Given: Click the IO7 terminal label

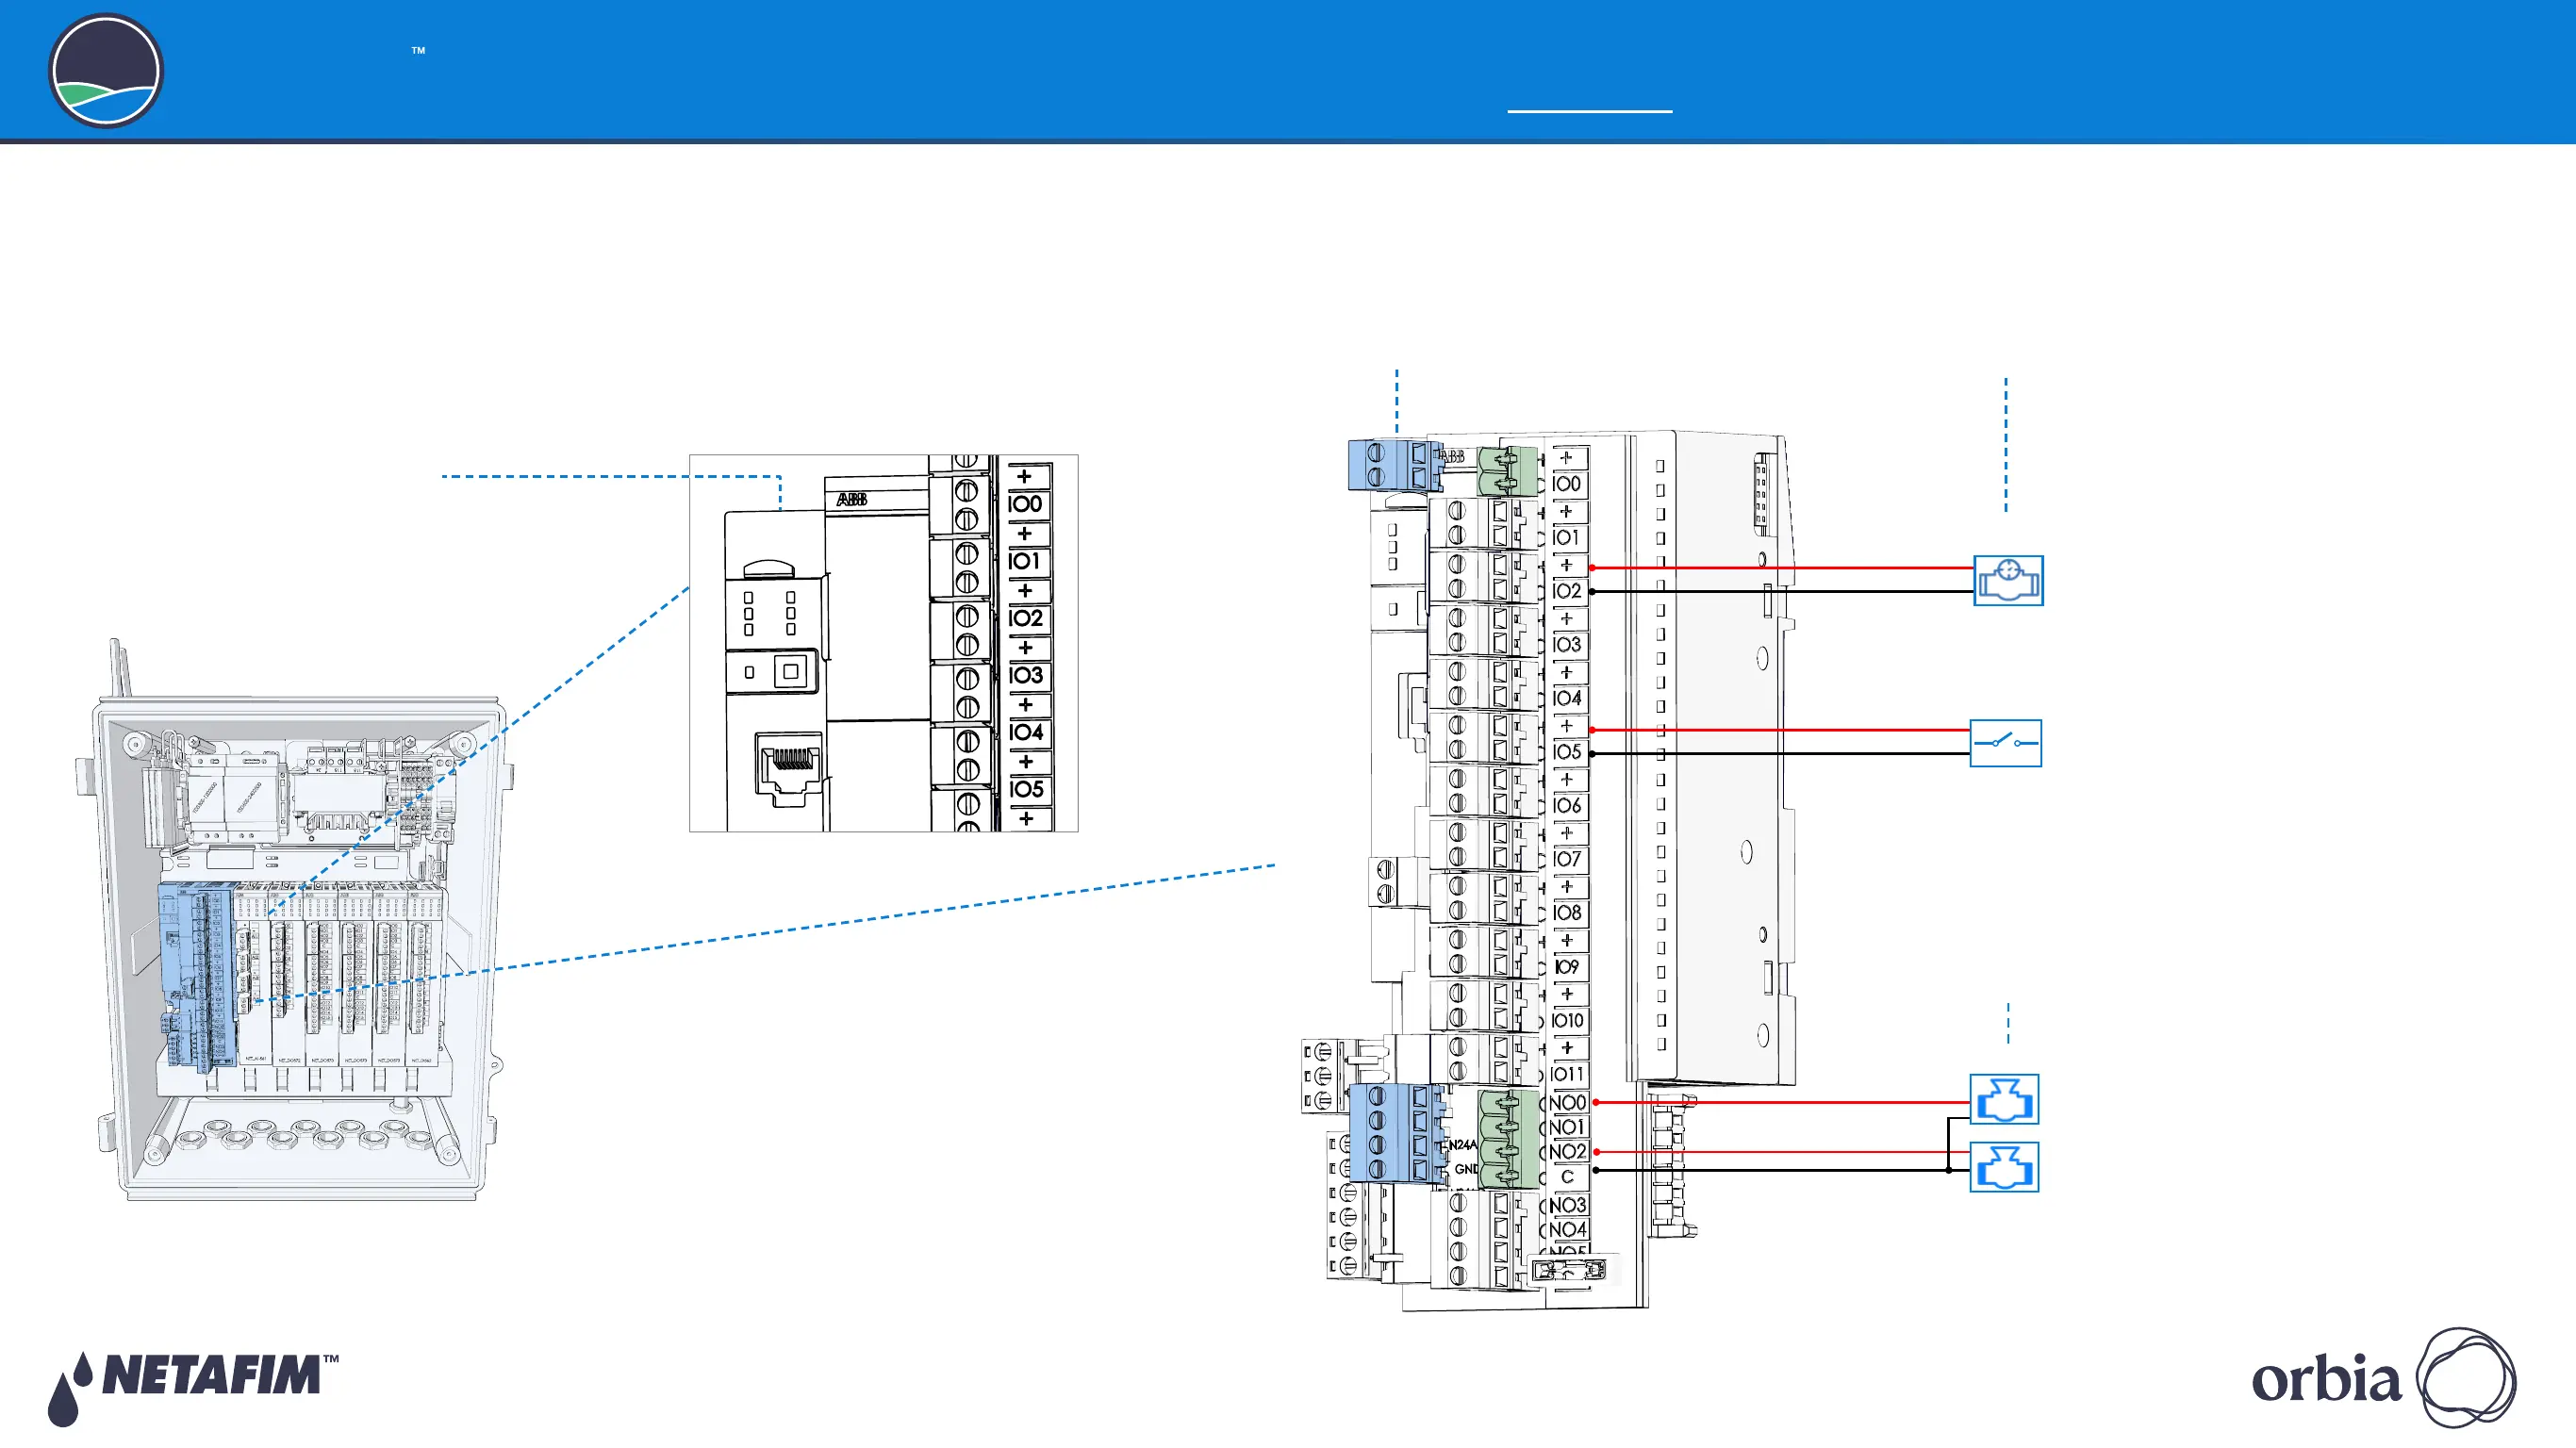Looking at the screenshot, I should pos(1567,859).
